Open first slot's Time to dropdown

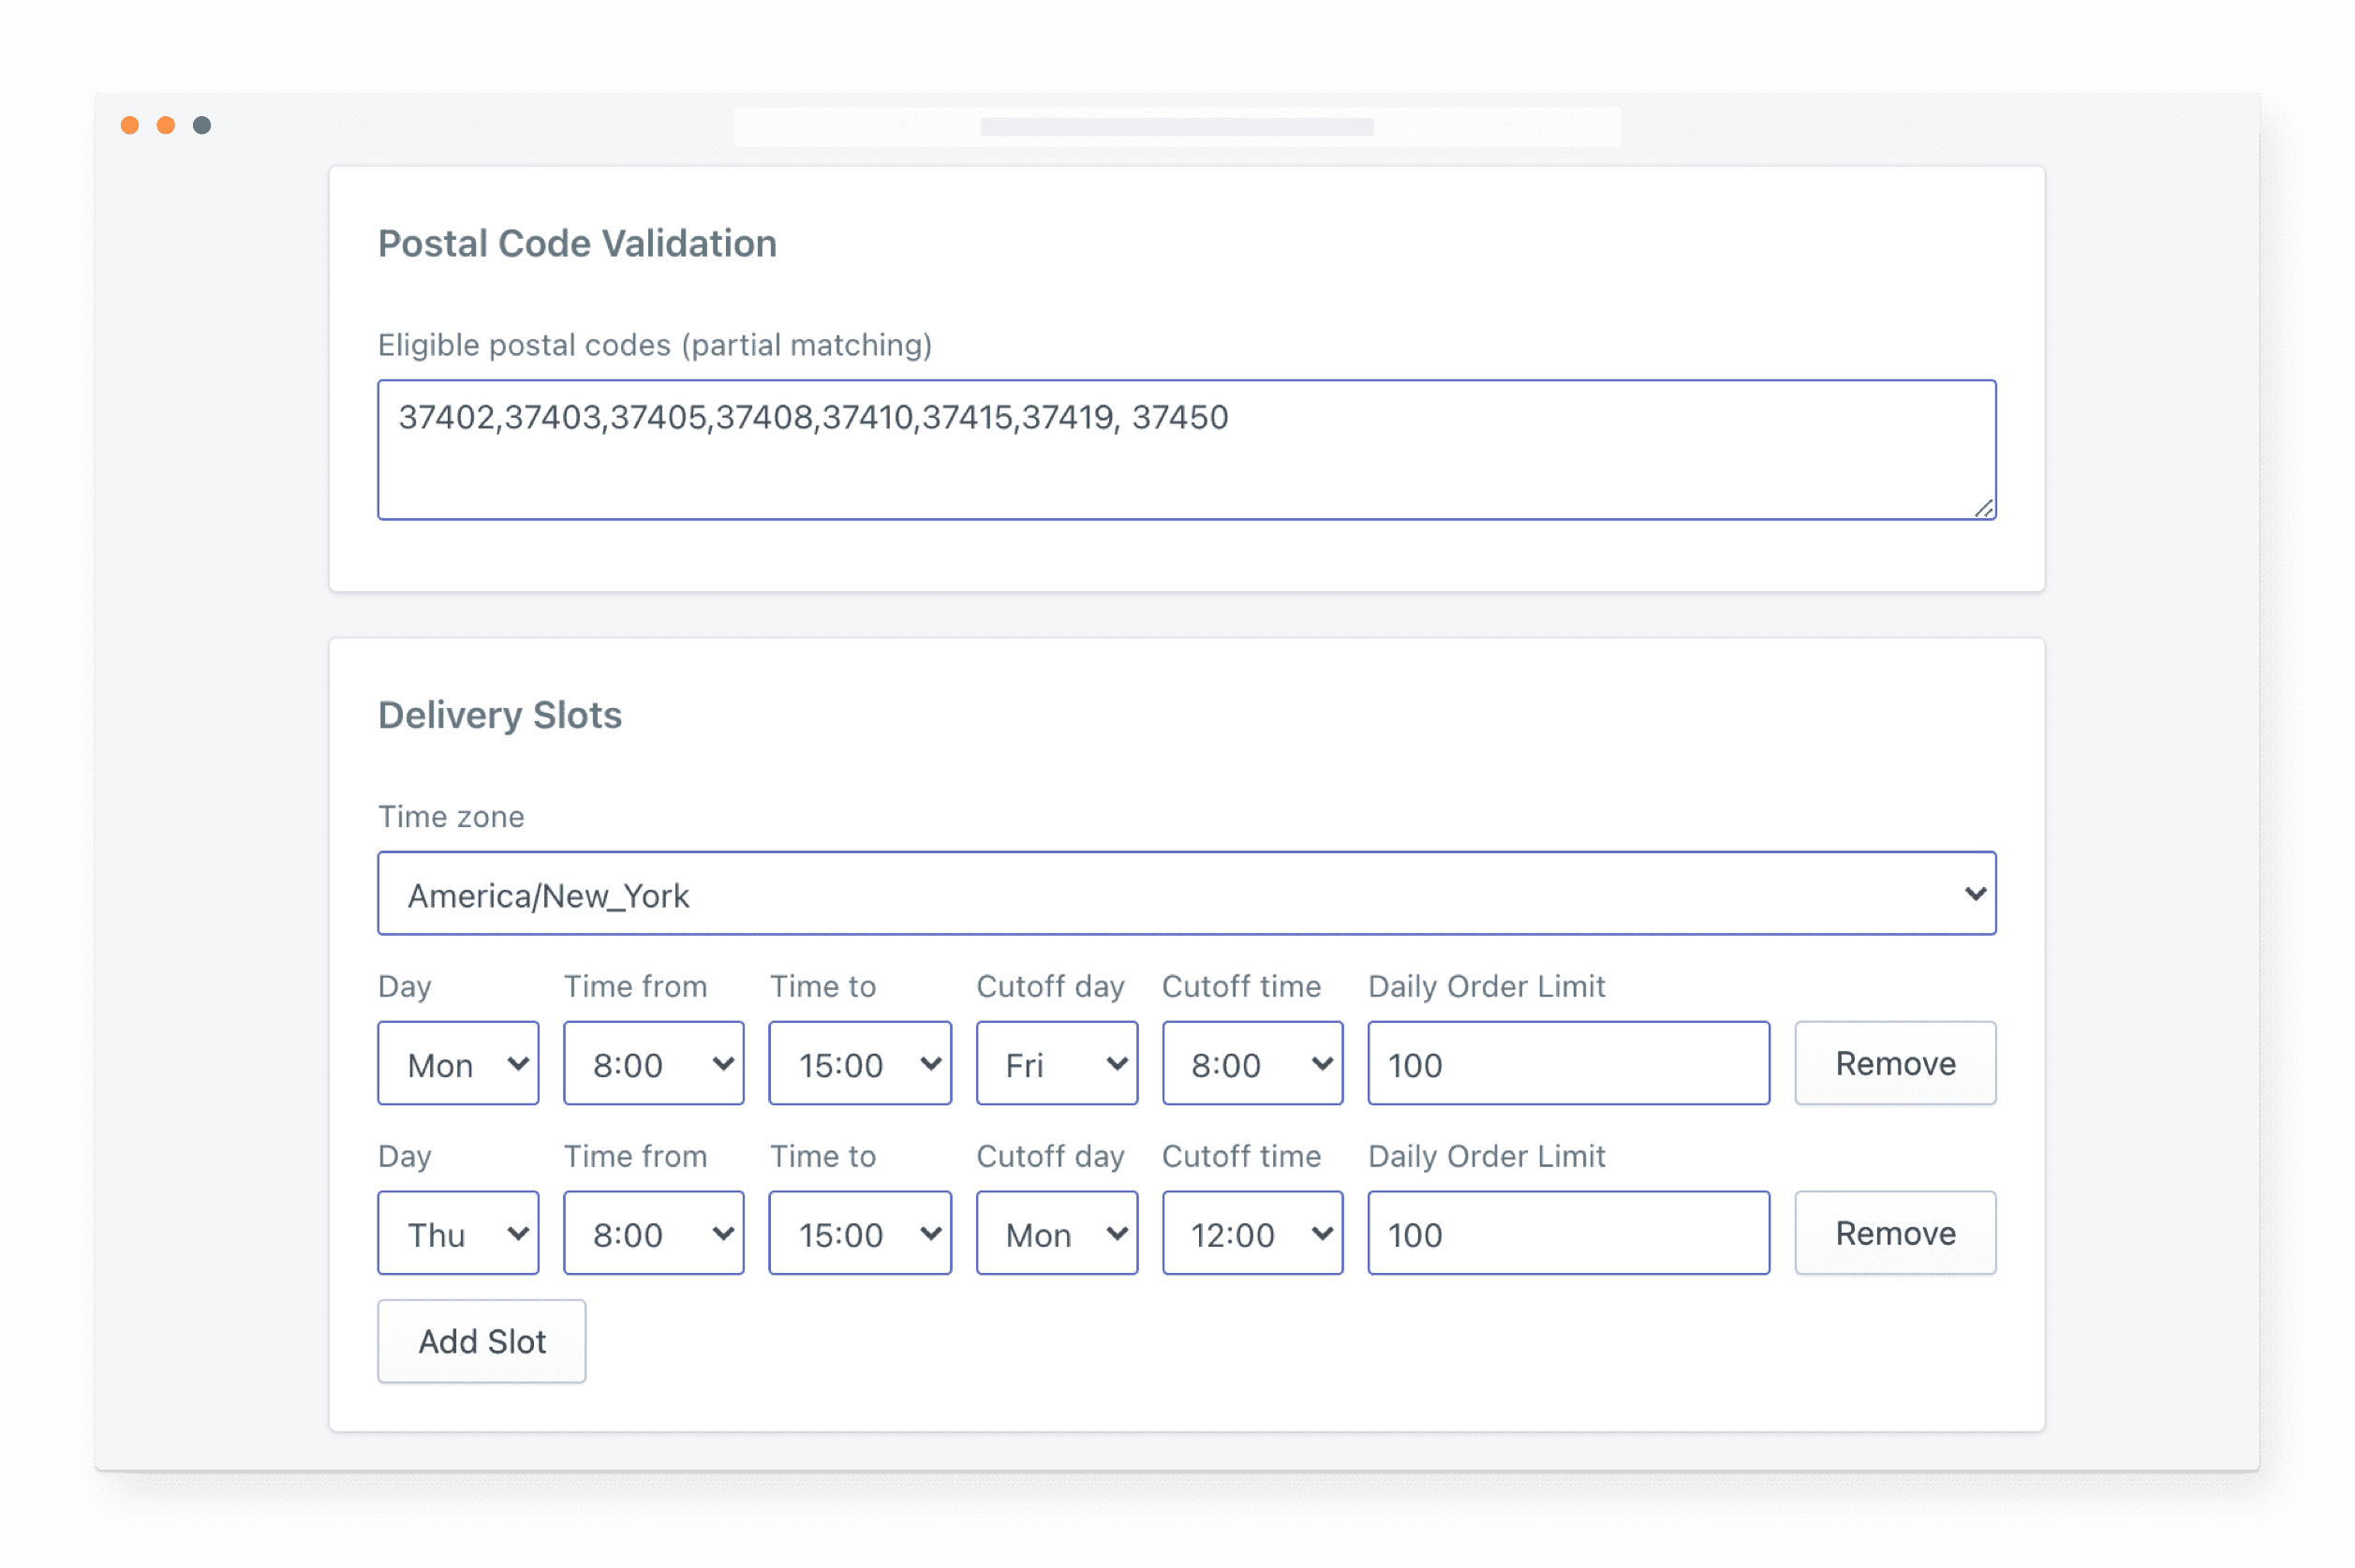859,1064
